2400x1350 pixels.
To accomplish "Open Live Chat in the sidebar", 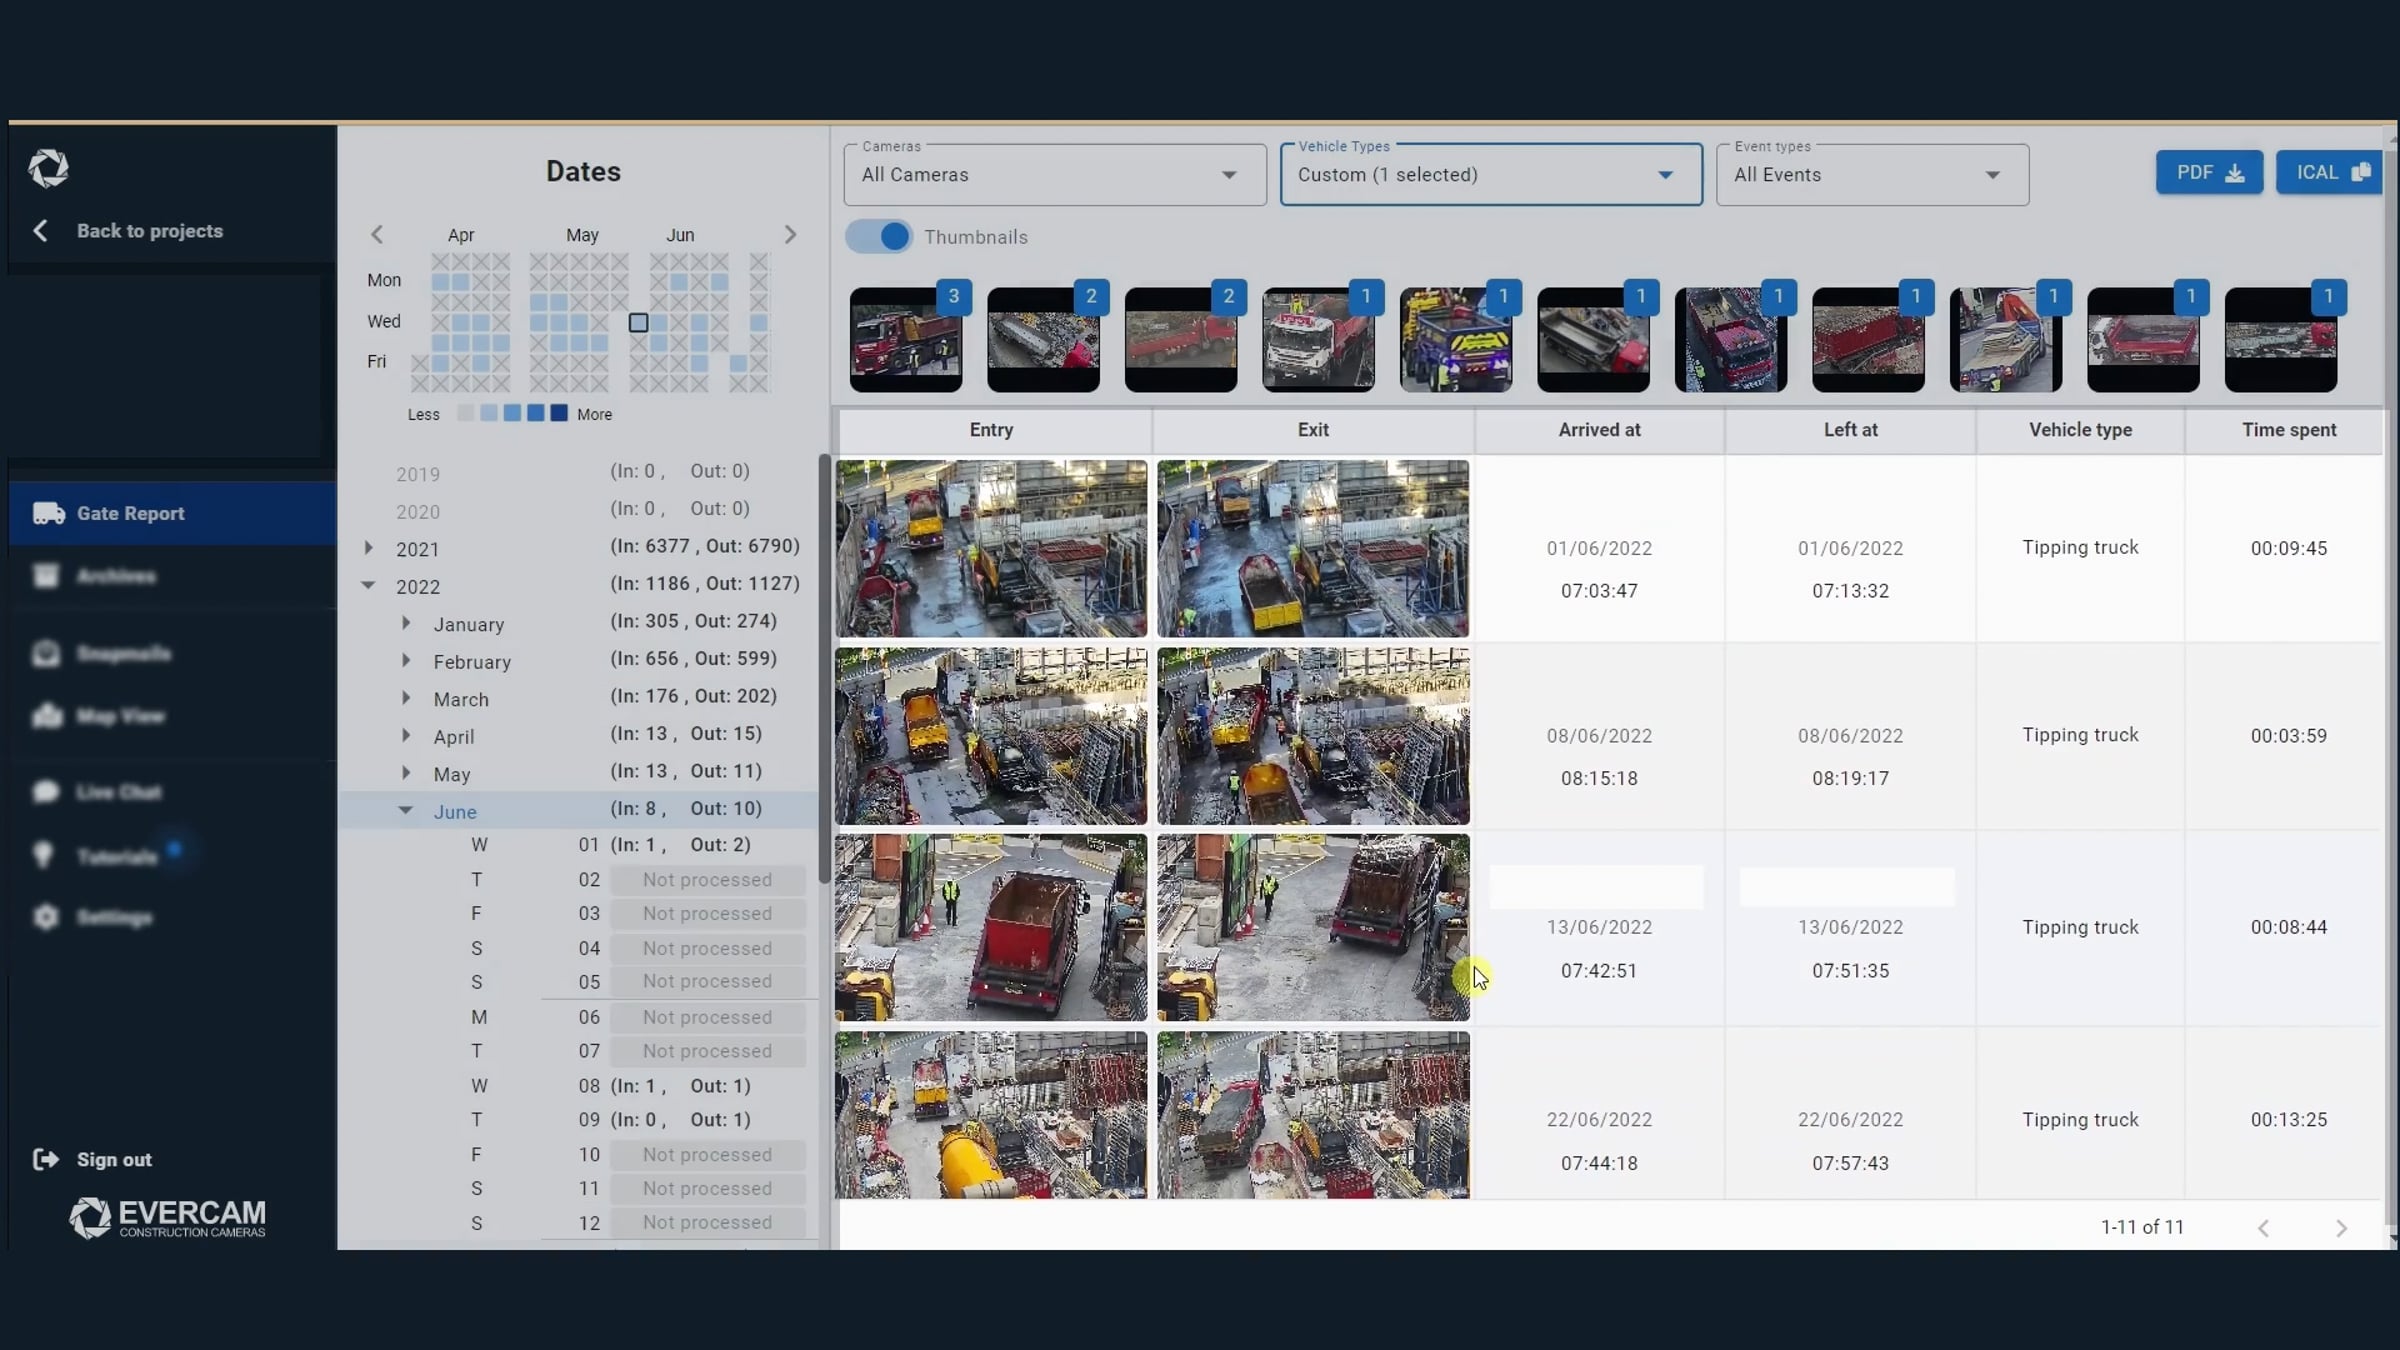I will pyautogui.click(x=173, y=792).
